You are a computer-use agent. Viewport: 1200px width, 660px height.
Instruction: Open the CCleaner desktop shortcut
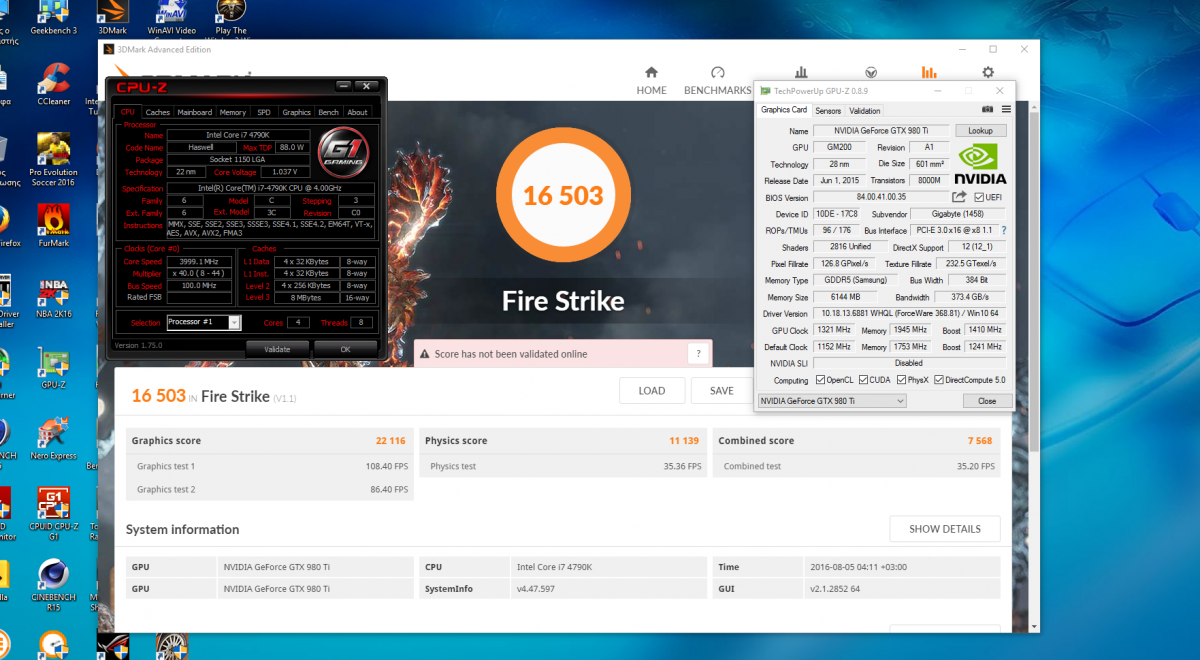(x=53, y=84)
